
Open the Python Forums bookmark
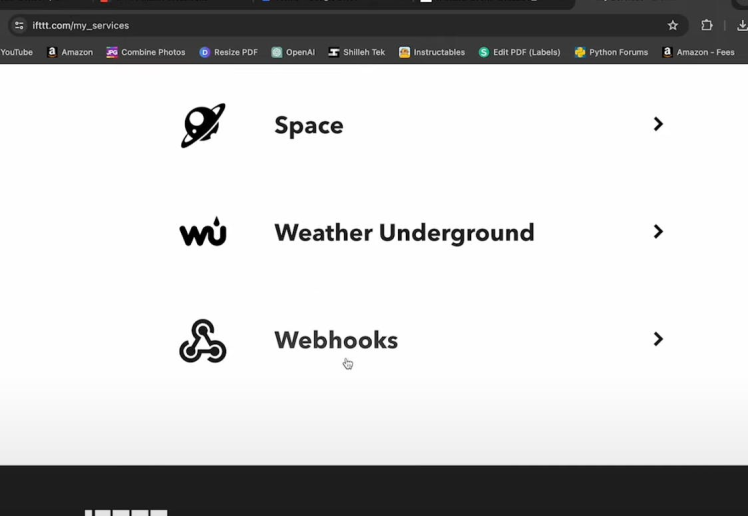click(612, 52)
